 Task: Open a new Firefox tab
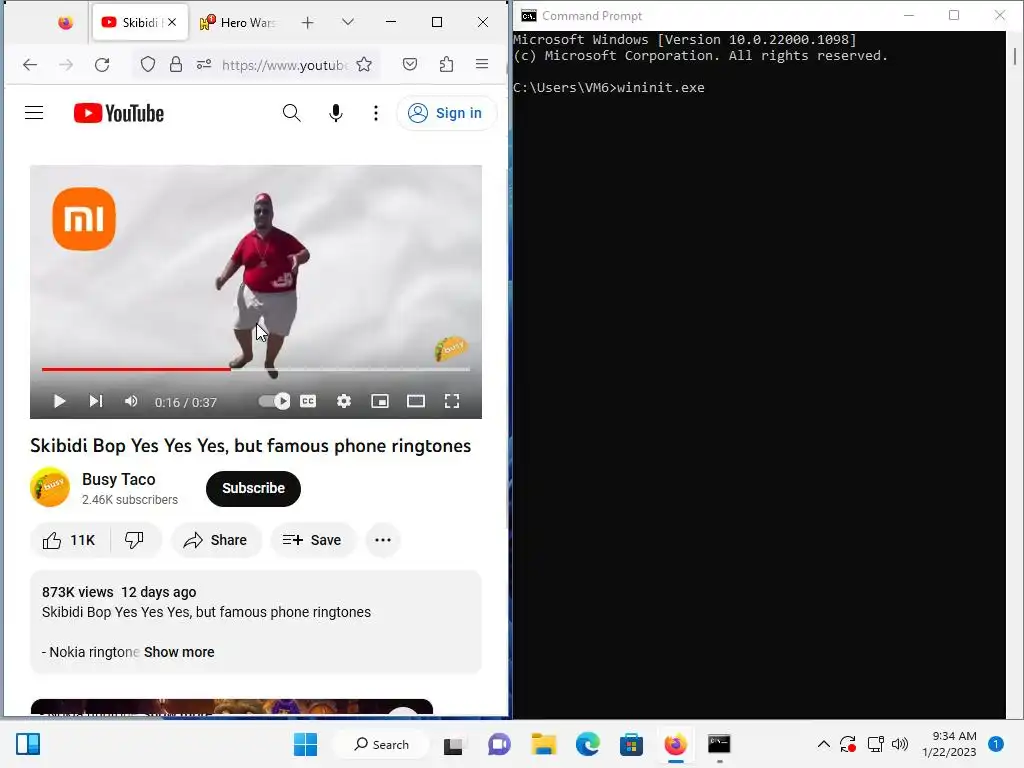(x=308, y=23)
